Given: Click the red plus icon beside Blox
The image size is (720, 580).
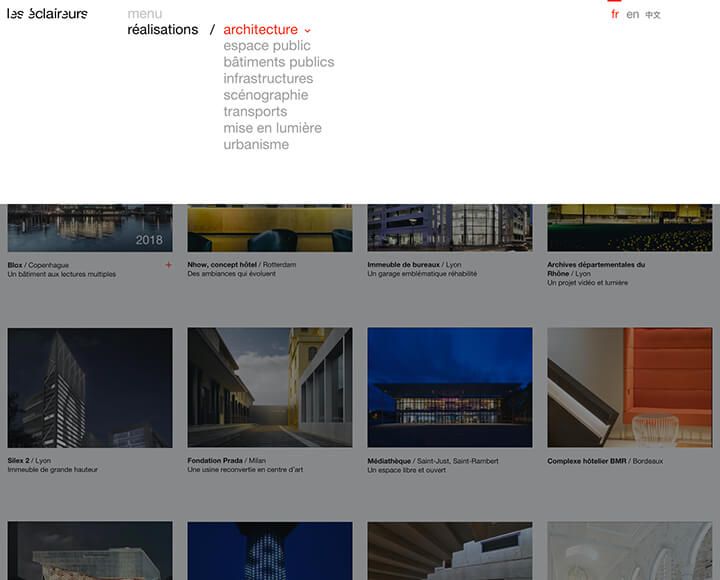Looking at the screenshot, I should click(x=168, y=265).
